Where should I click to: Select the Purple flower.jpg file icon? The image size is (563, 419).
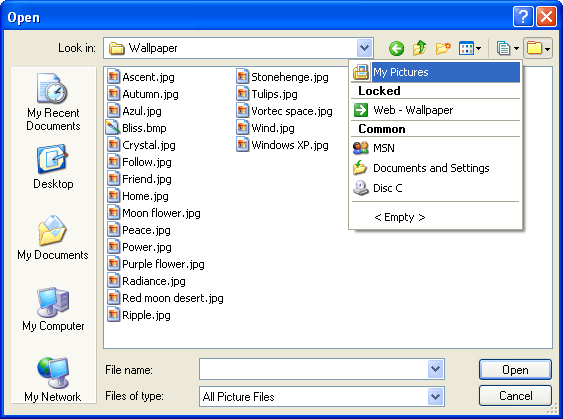tap(113, 264)
